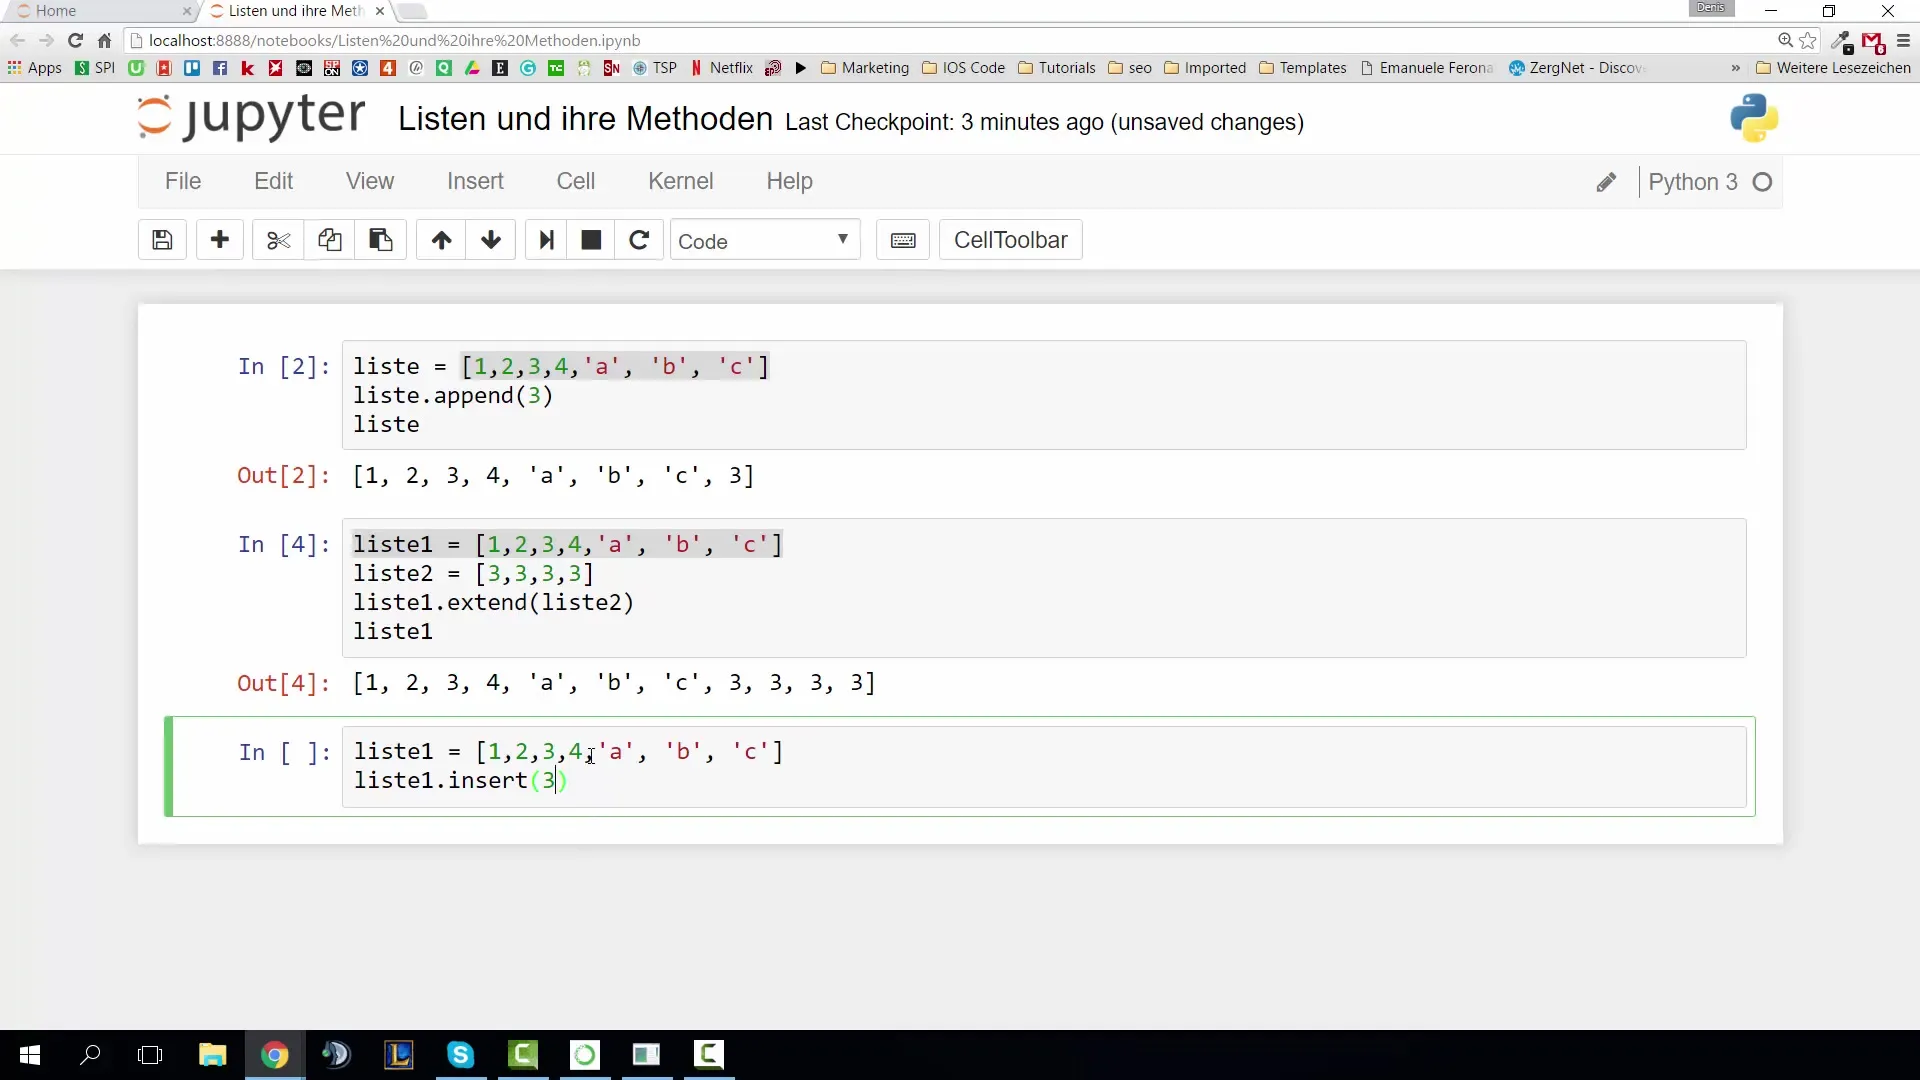Screen dimensions: 1920x1080
Task: Open the seo bookmarks folder
Action: click(1130, 68)
